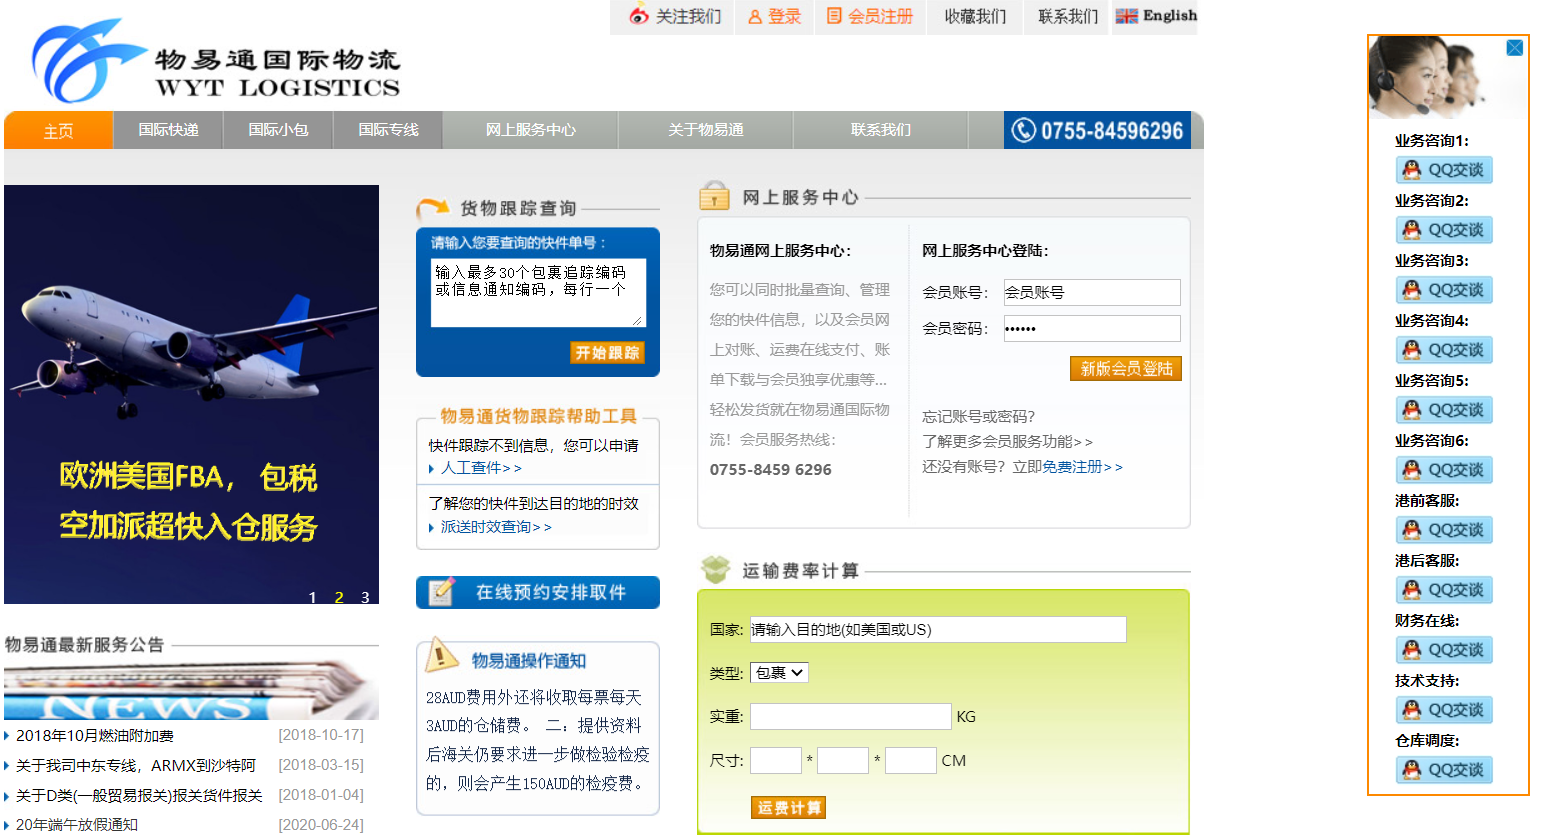Click the 开始跟踪 button
This screenshot has width=1552, height=835.
coord(607,352)
